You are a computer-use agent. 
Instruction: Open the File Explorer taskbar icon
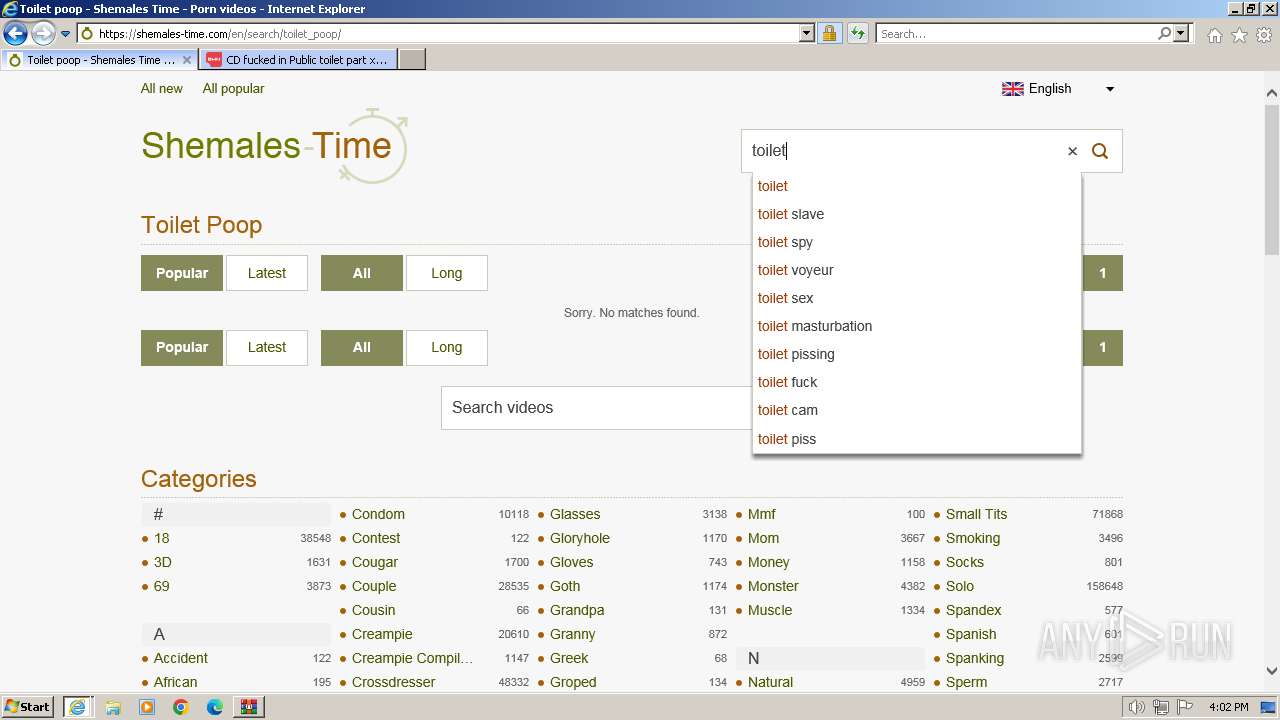(x=113, y=707)
